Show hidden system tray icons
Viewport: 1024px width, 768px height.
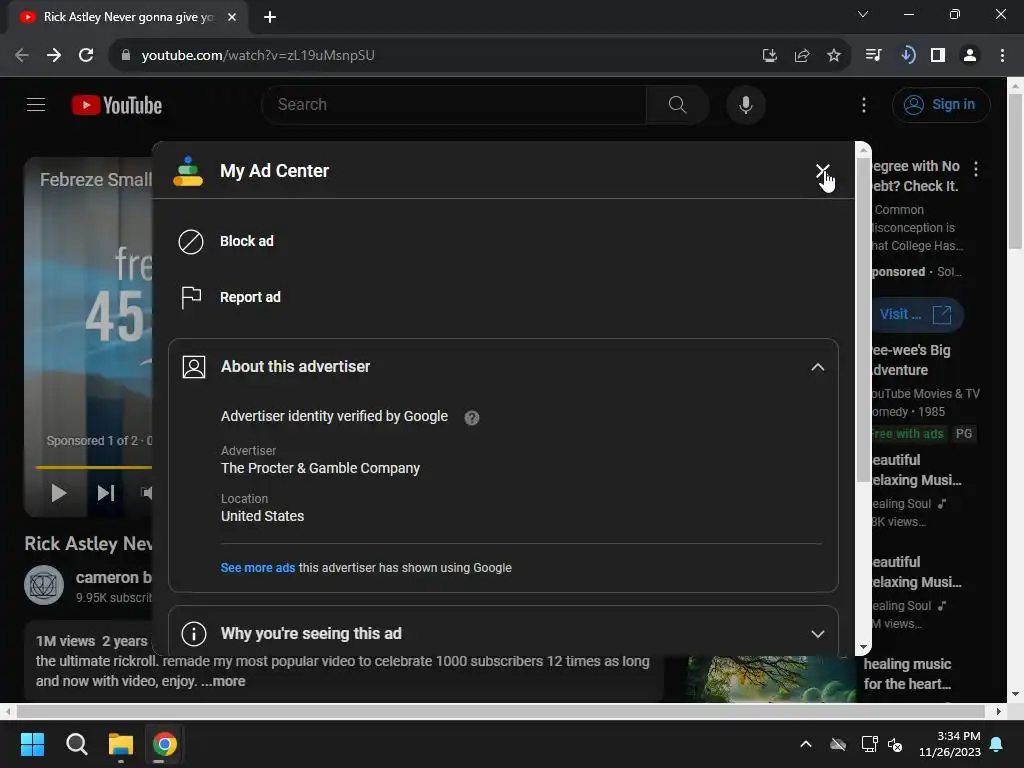(x=806, y=744)
